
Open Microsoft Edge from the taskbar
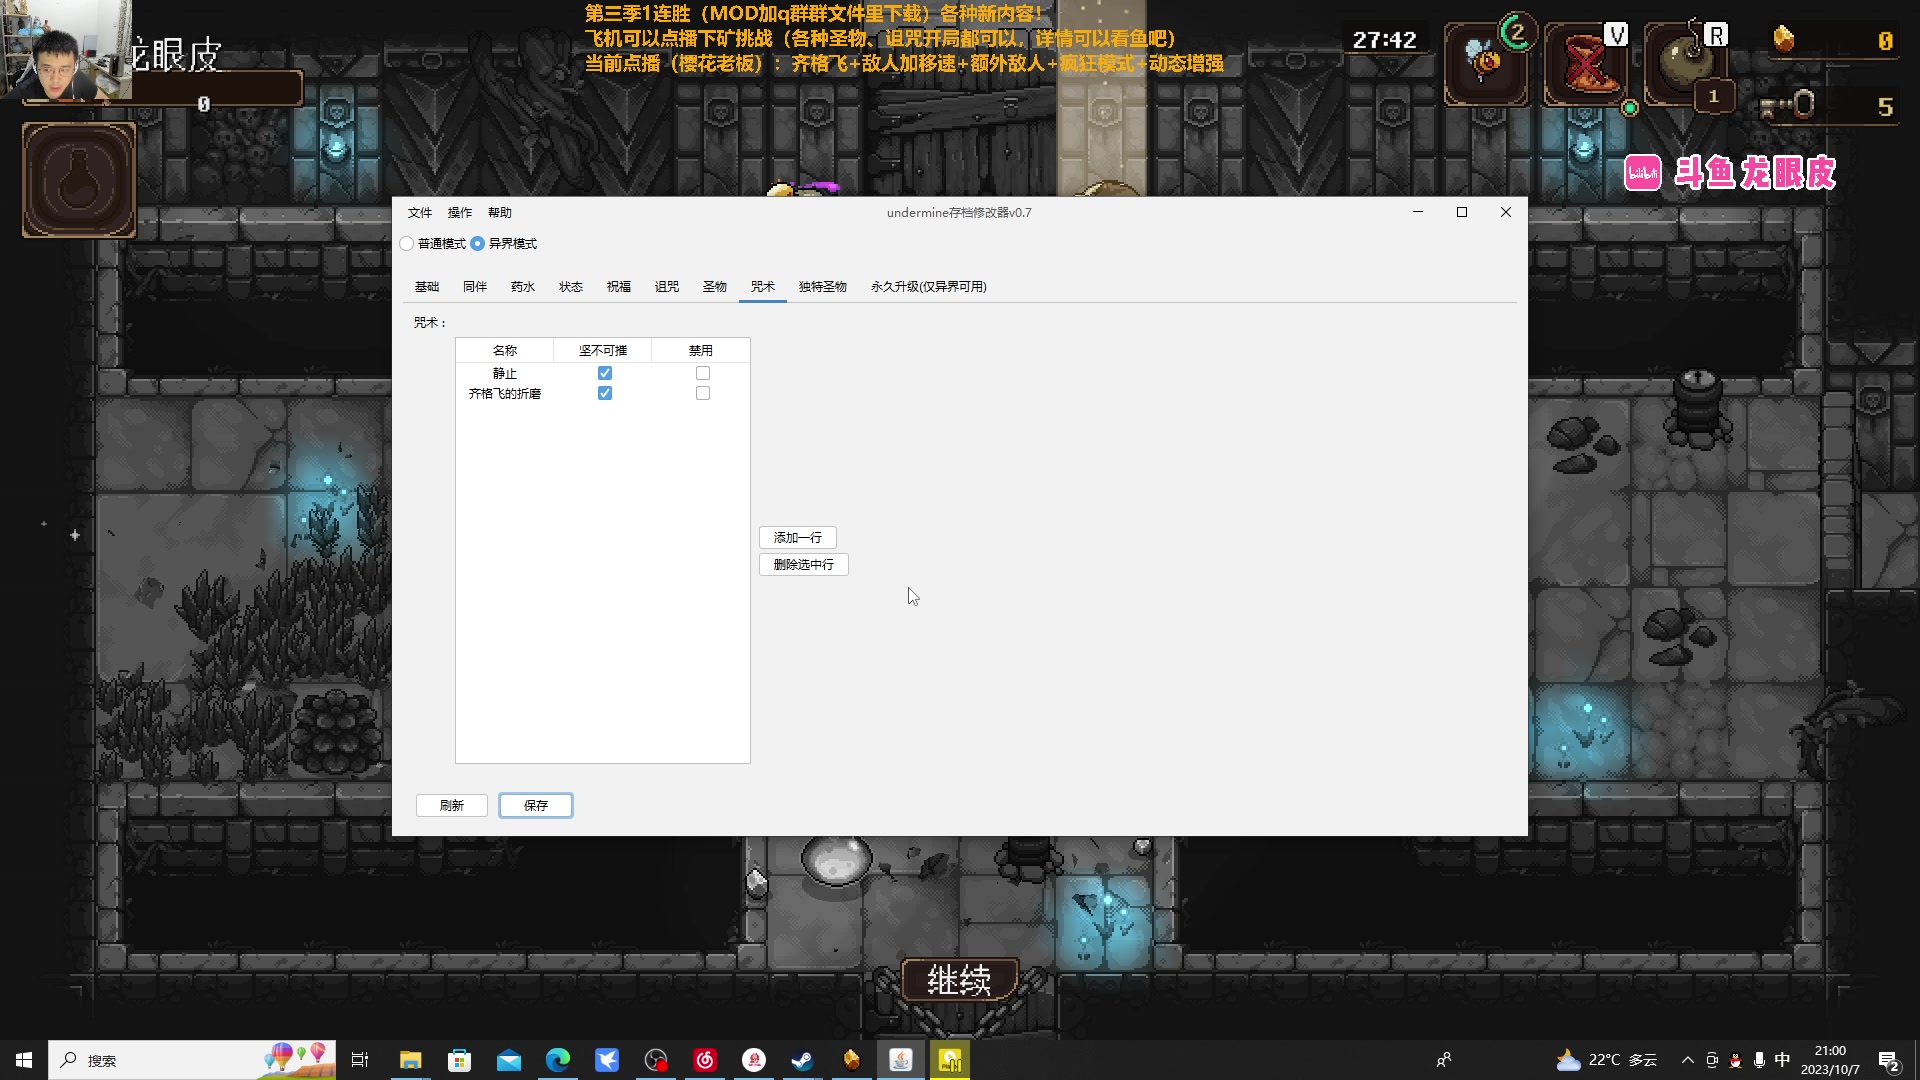558,1060
